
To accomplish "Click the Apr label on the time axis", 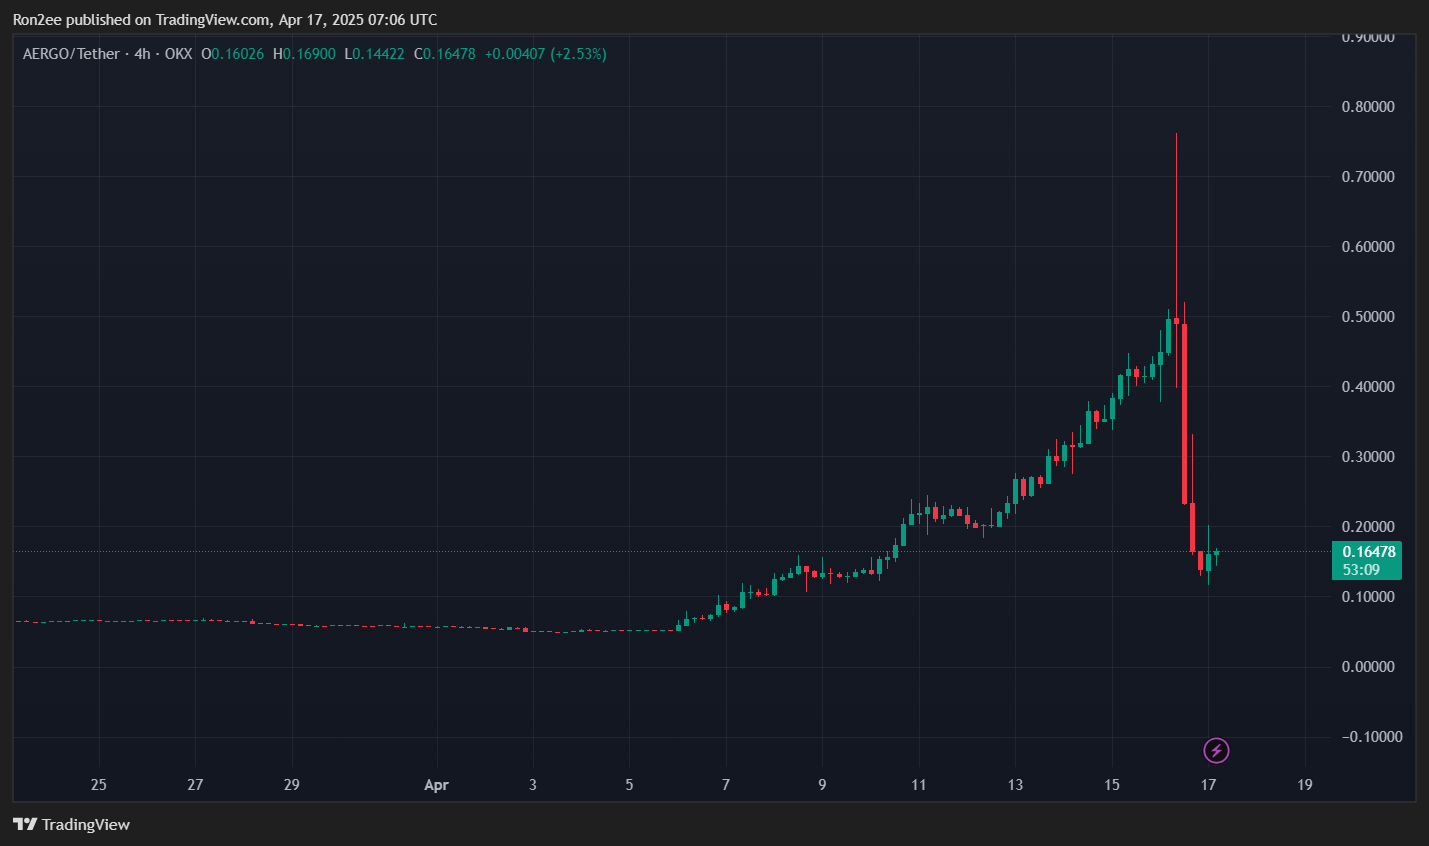I will [436, 785].
